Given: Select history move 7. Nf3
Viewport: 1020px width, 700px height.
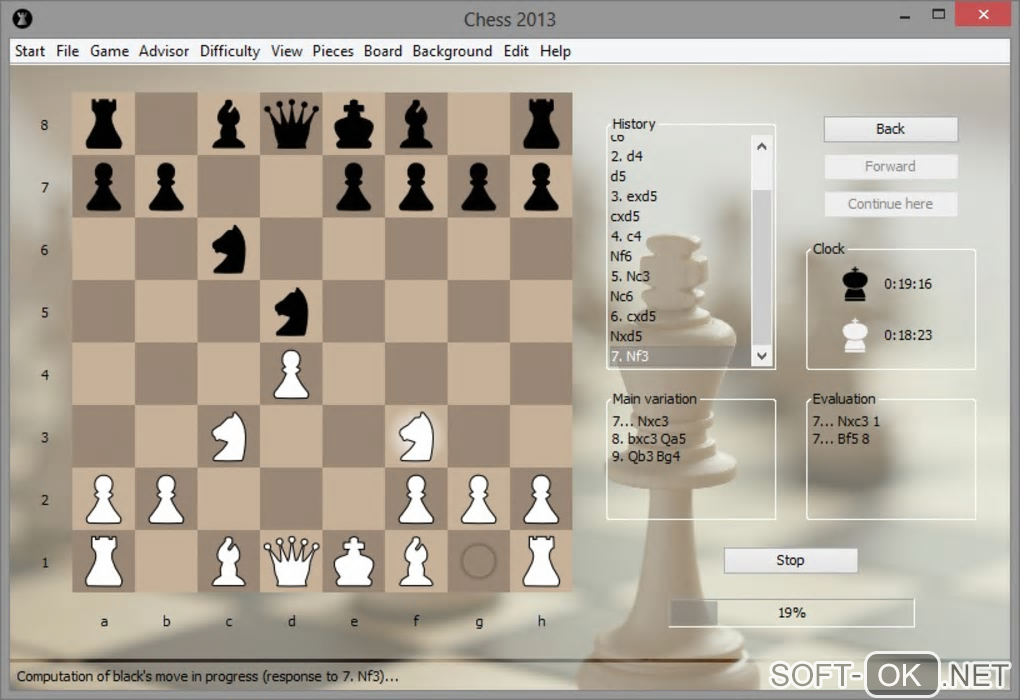Looking at the screenshot, I should point(680,356).
